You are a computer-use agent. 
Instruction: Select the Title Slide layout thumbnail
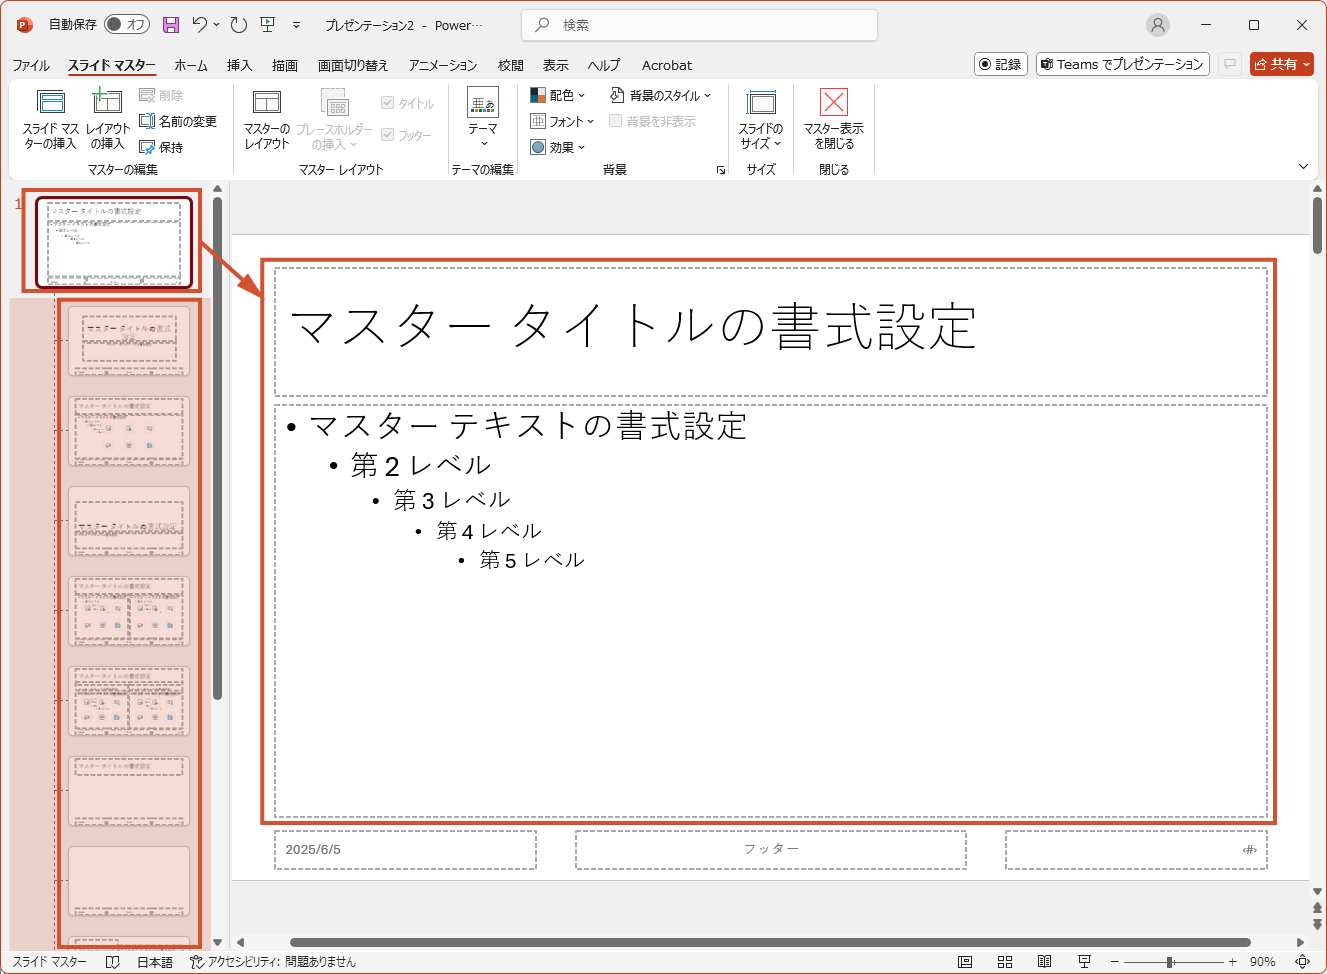(129, 341)
